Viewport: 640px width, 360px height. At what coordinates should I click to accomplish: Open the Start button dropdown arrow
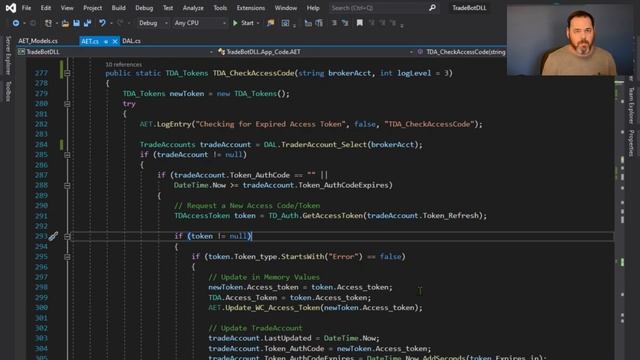click(x=258, y=23)
